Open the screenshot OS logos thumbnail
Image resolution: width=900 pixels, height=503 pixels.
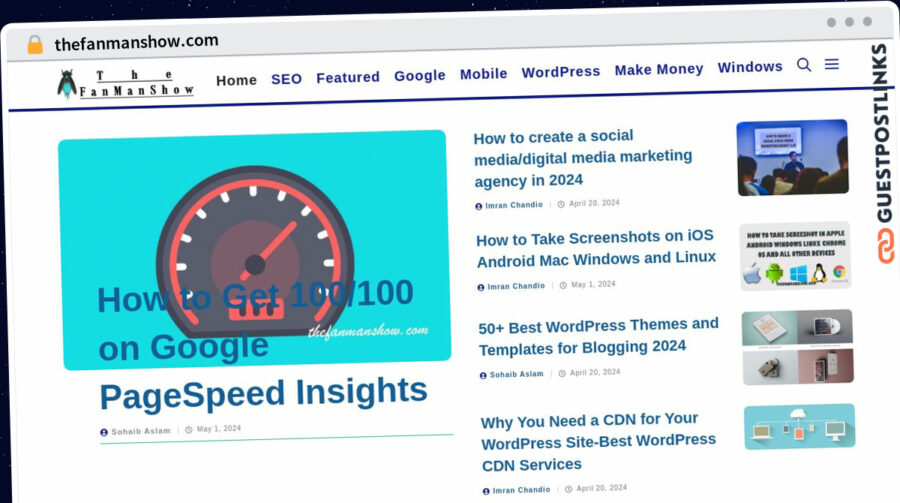pyautogui.click(x=795, y=256)
